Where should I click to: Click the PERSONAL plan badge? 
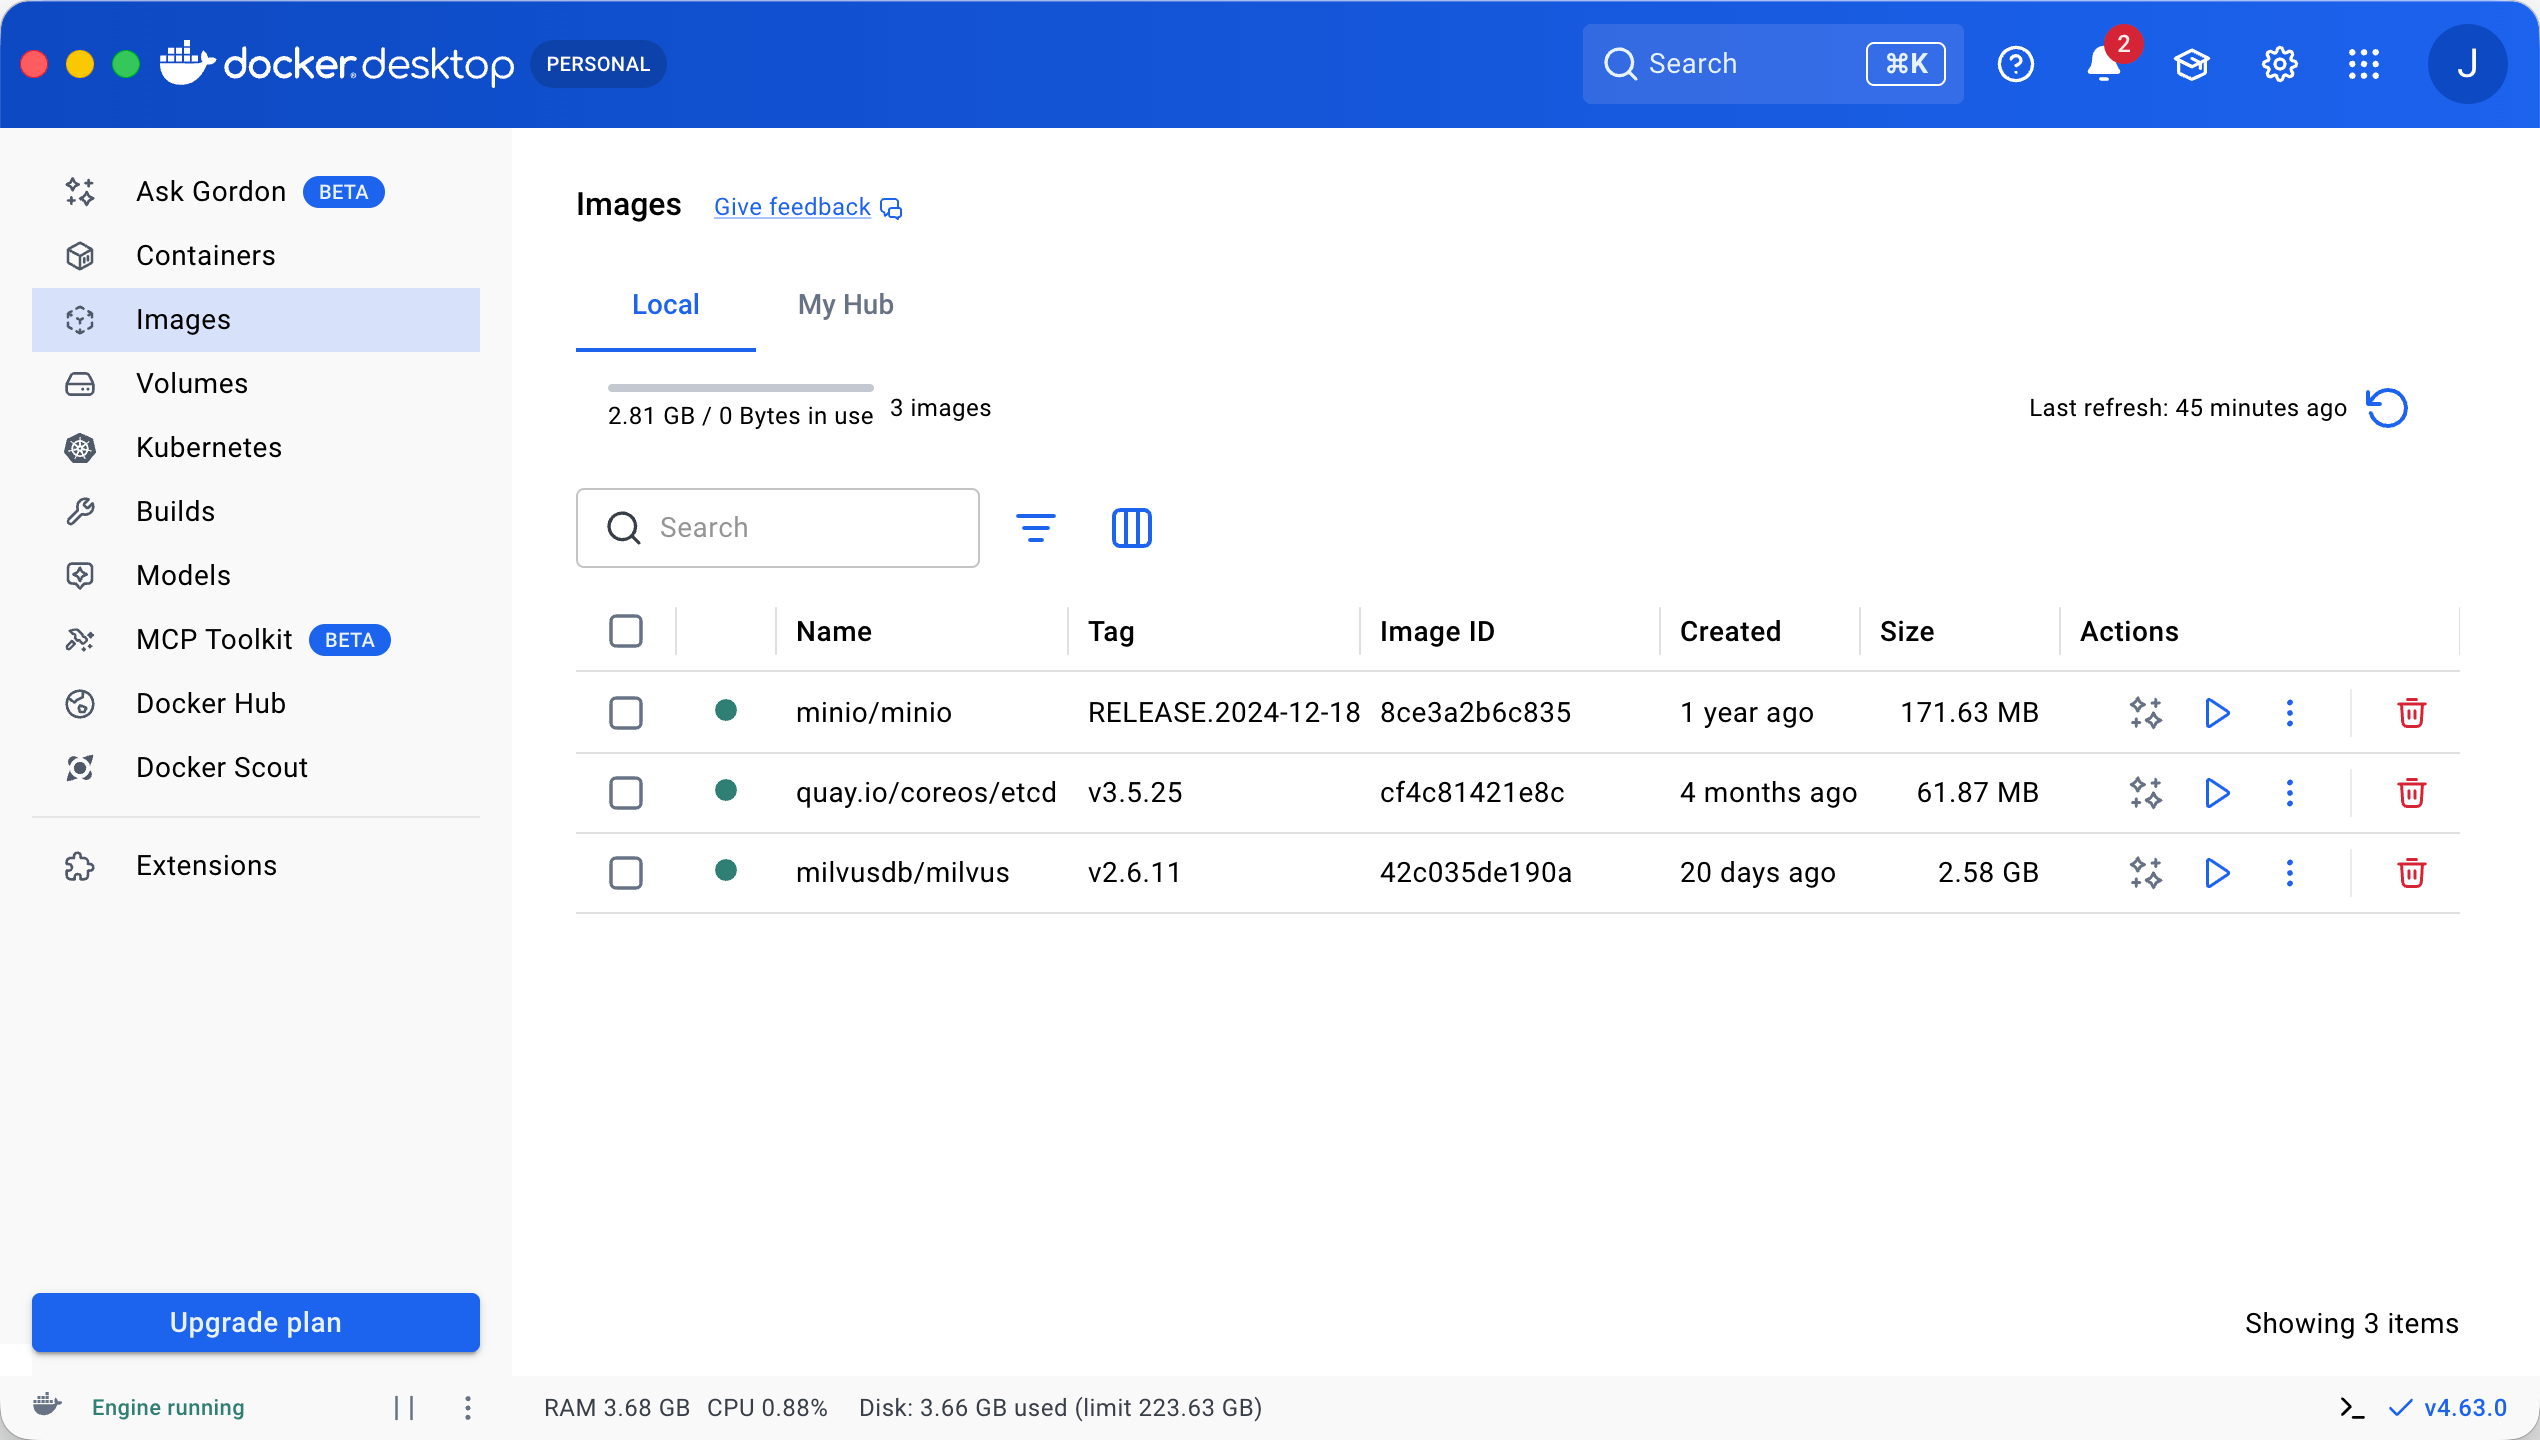click(x=598, y=64)
